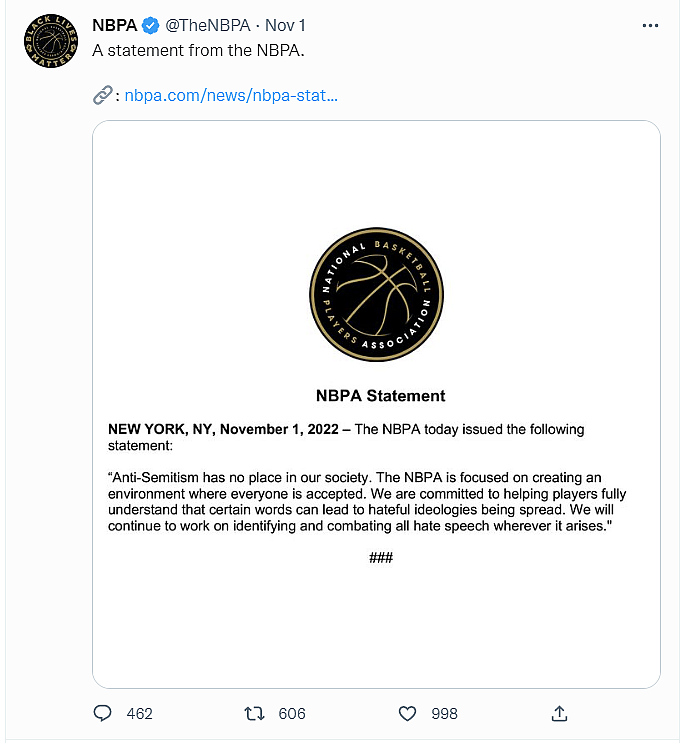Screen dimensions: 685x743
Task: Click the chain link icon
Action: (x=102, y=96)
